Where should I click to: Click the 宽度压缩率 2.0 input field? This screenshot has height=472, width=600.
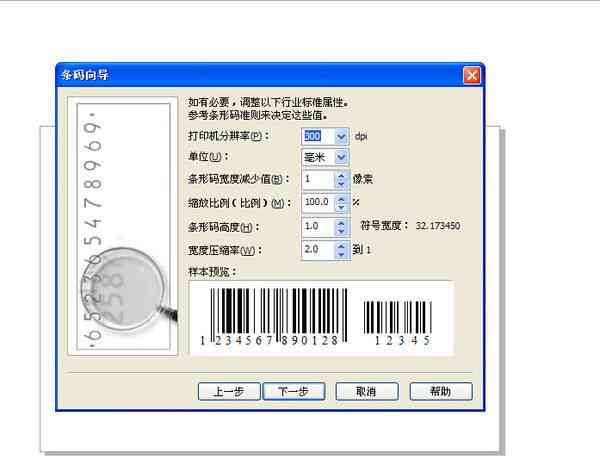click(318, 250)
